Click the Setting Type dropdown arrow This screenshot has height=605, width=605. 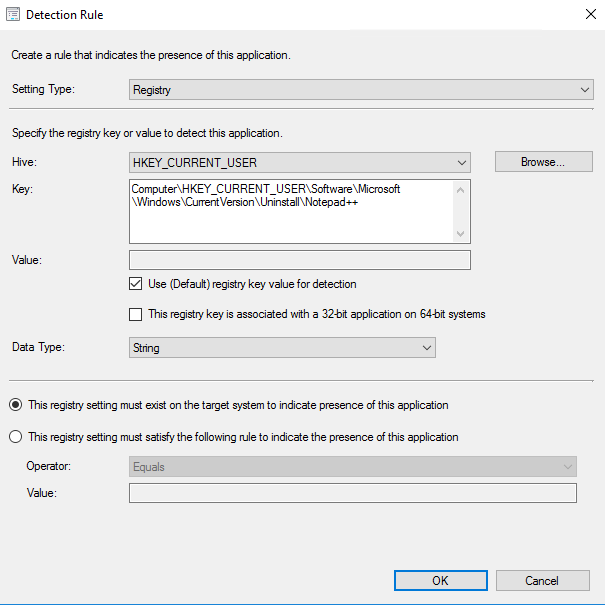pyautogui.click(x=585, y=90)
